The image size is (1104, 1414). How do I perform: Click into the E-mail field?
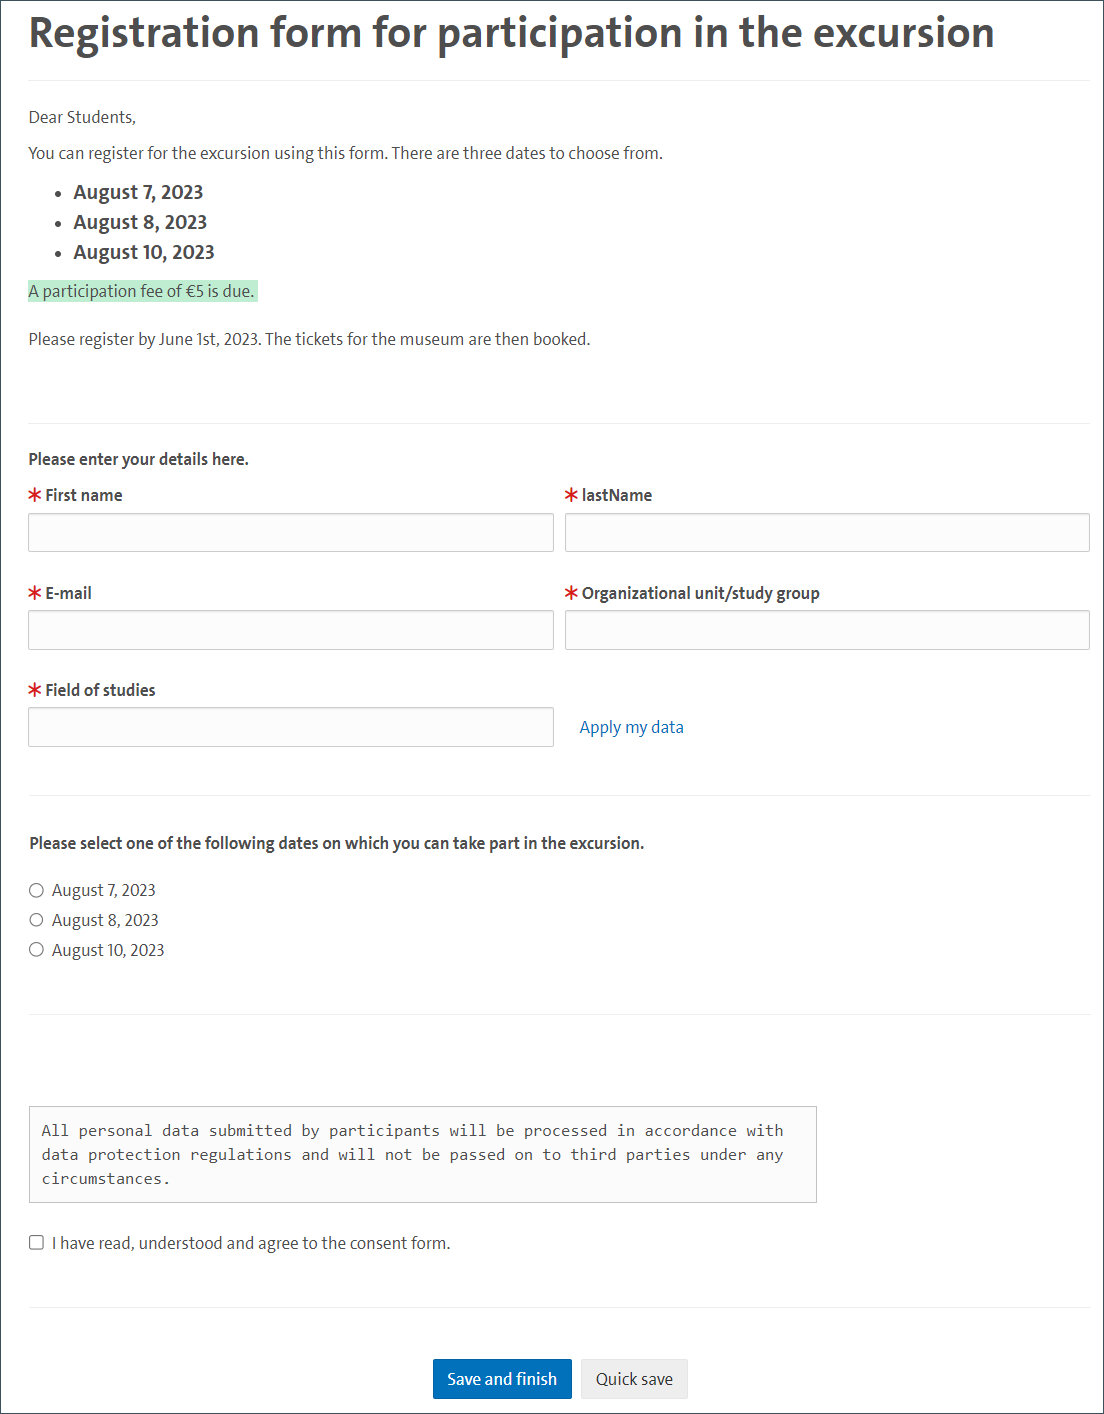coord(290,631)
